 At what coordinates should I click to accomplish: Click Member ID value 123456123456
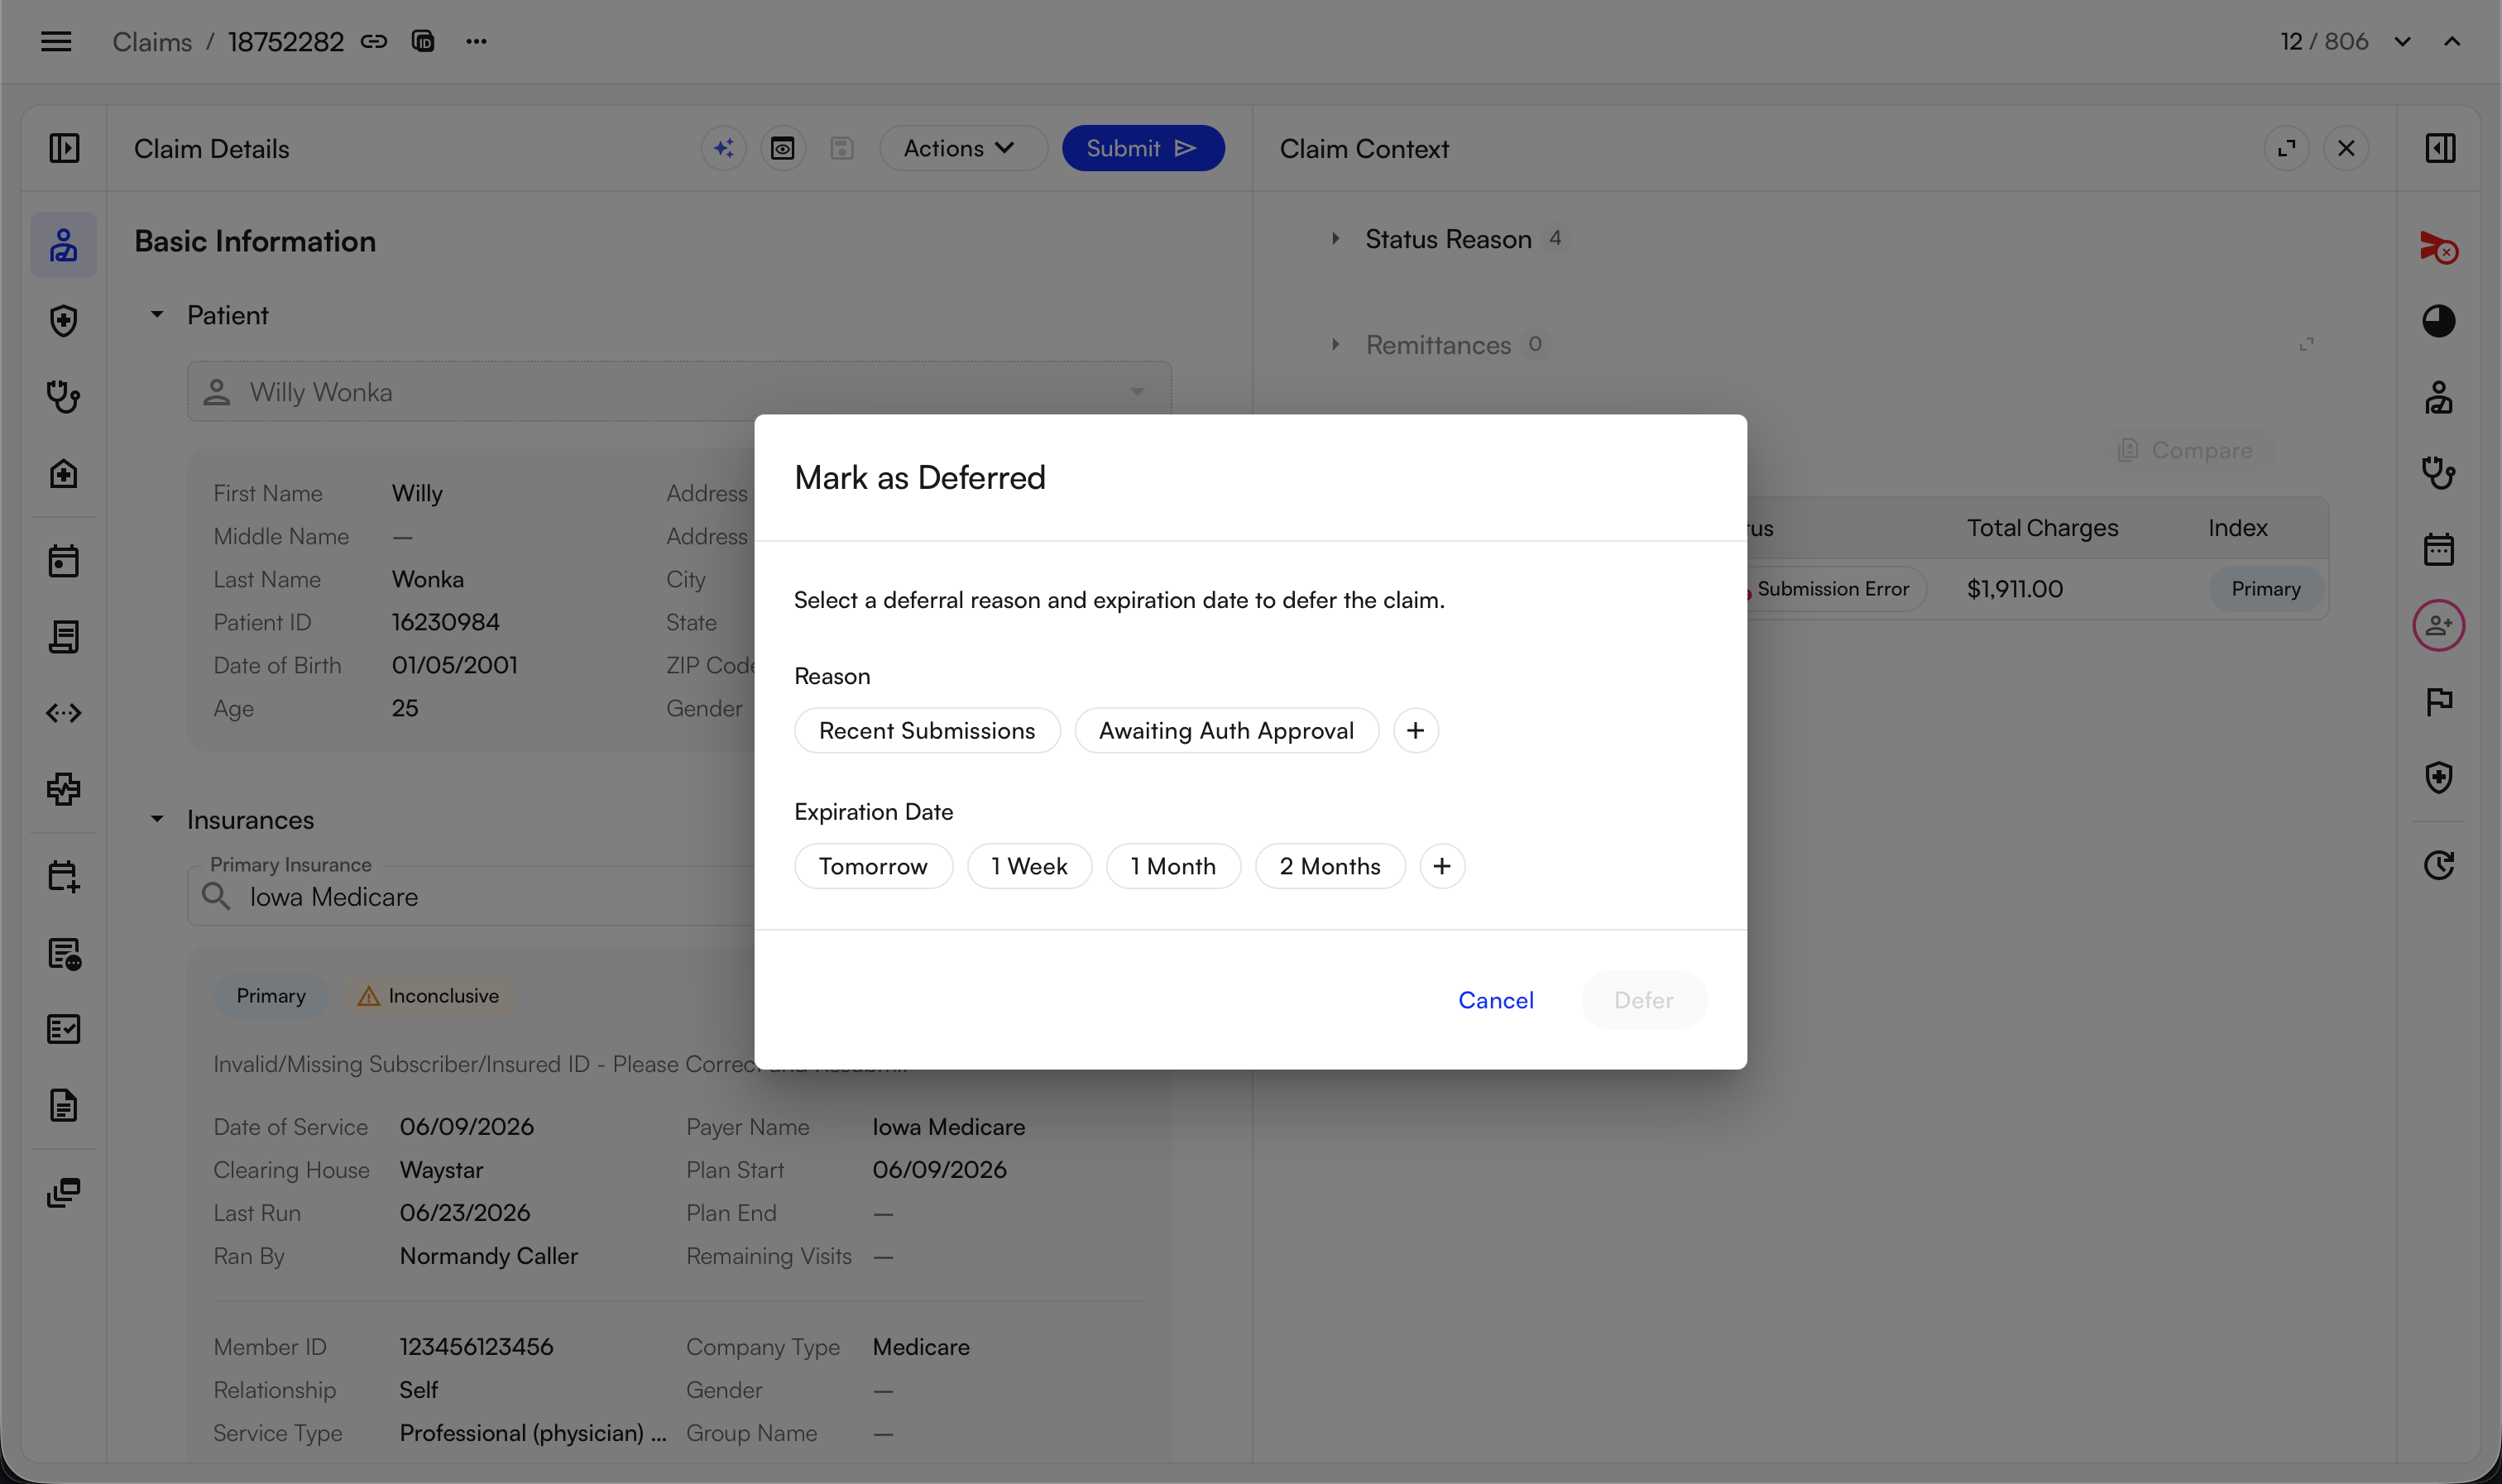(476, 1347)
